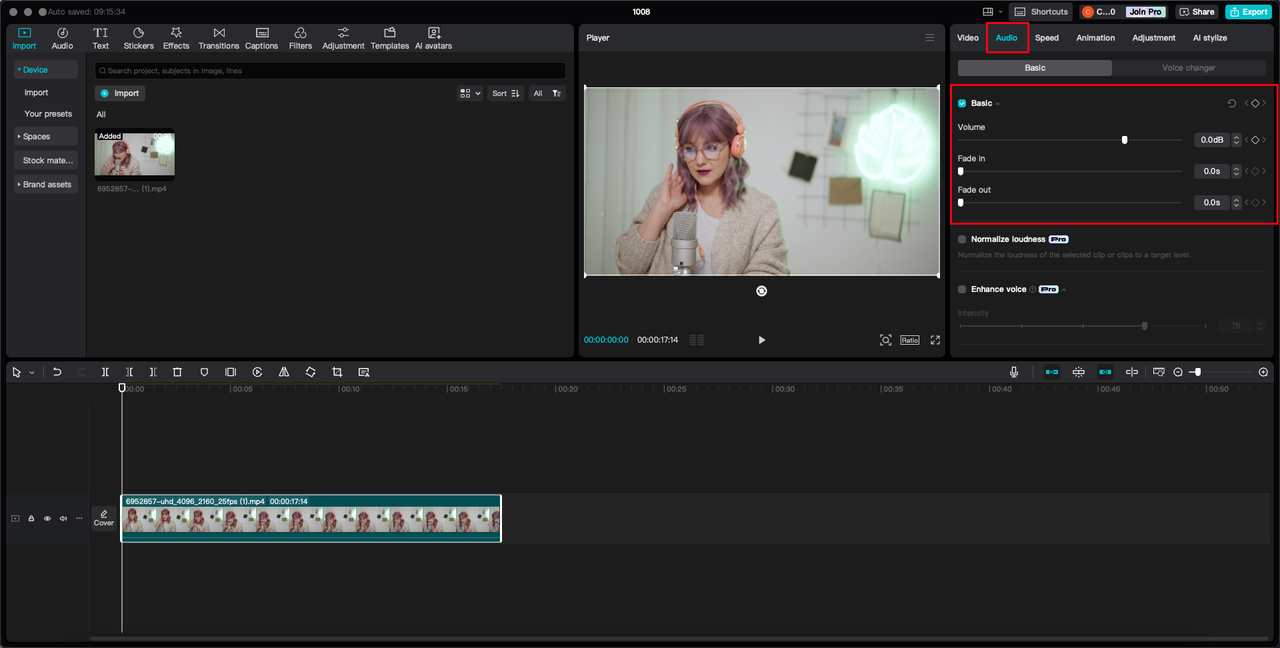Lock the video track
This screenshot has height=648, width=1280.
click(31, 518)
